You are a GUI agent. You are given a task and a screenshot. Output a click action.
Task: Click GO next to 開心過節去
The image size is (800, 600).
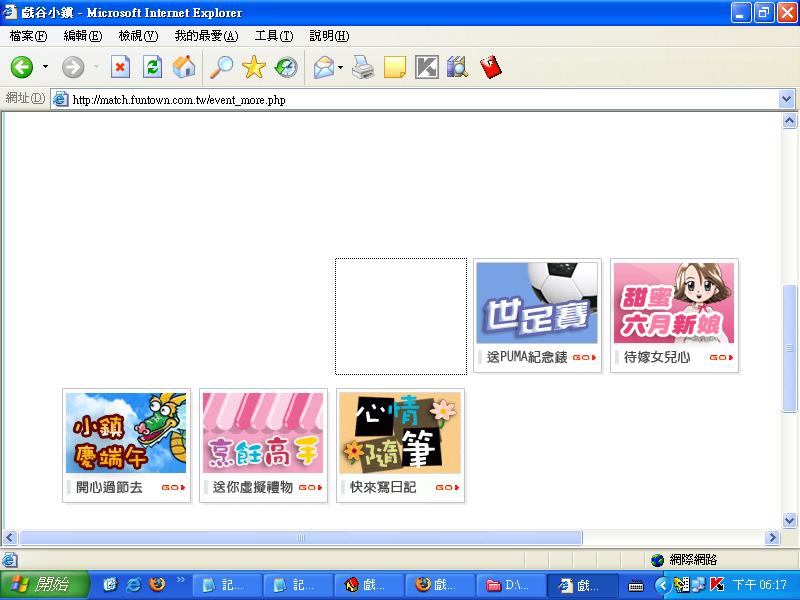pos(173,488)
